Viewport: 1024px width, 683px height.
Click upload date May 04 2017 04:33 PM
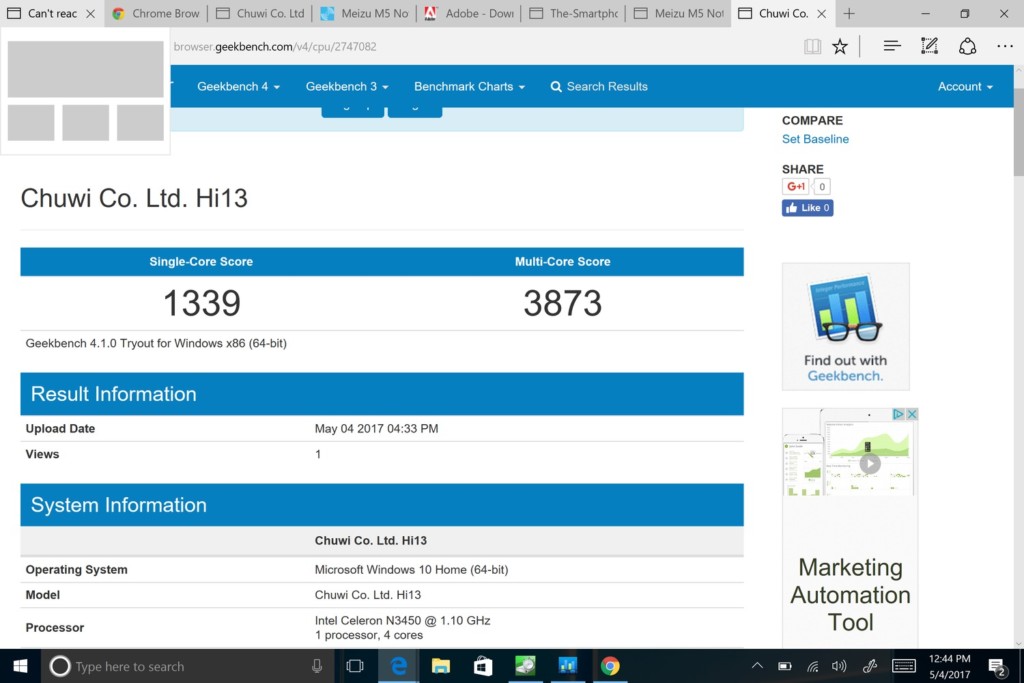coord(376,428)
